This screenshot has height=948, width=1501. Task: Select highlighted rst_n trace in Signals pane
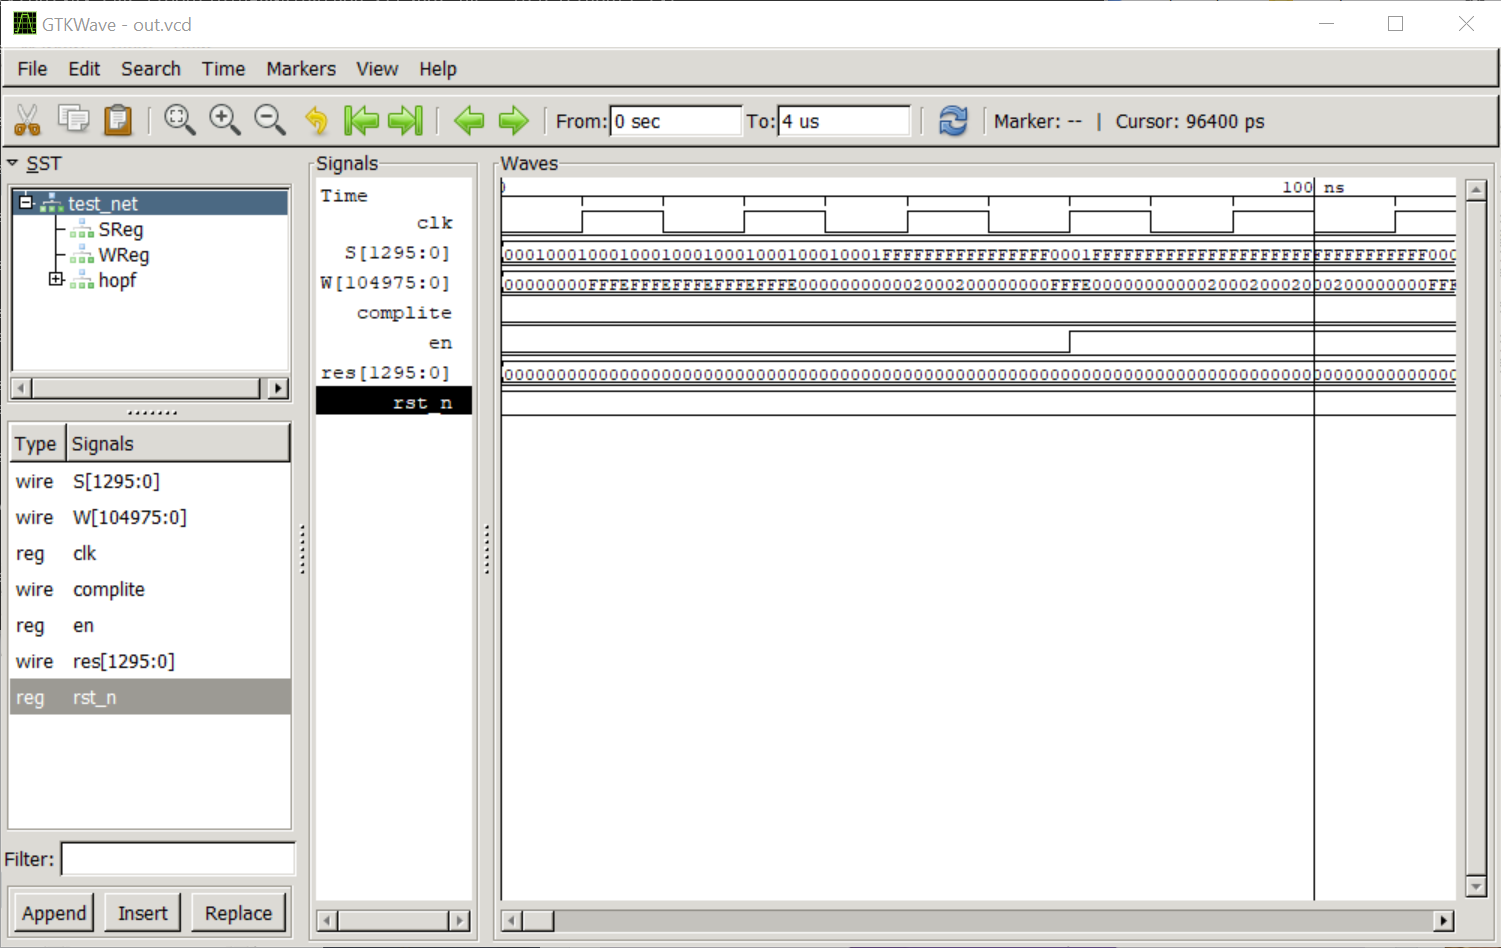pyautogui.click(x=394, y=402)
